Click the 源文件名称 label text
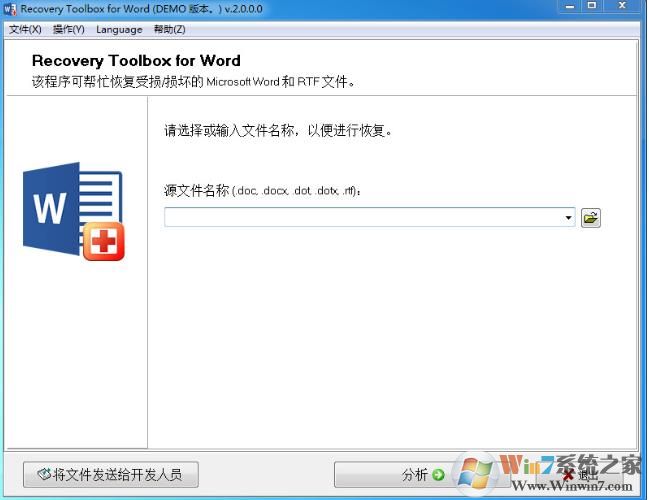Screen dimensions: 649x500 tap(263, 191)
